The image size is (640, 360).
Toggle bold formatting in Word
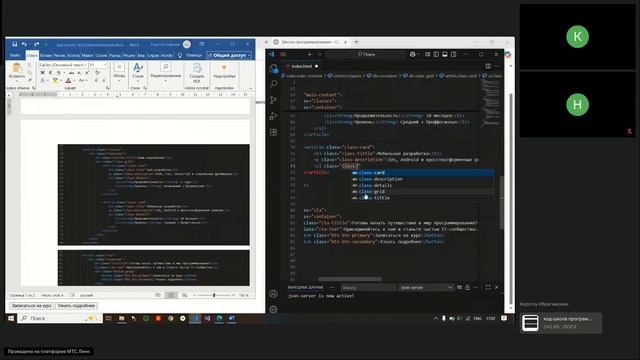click(x=42, y=73)
